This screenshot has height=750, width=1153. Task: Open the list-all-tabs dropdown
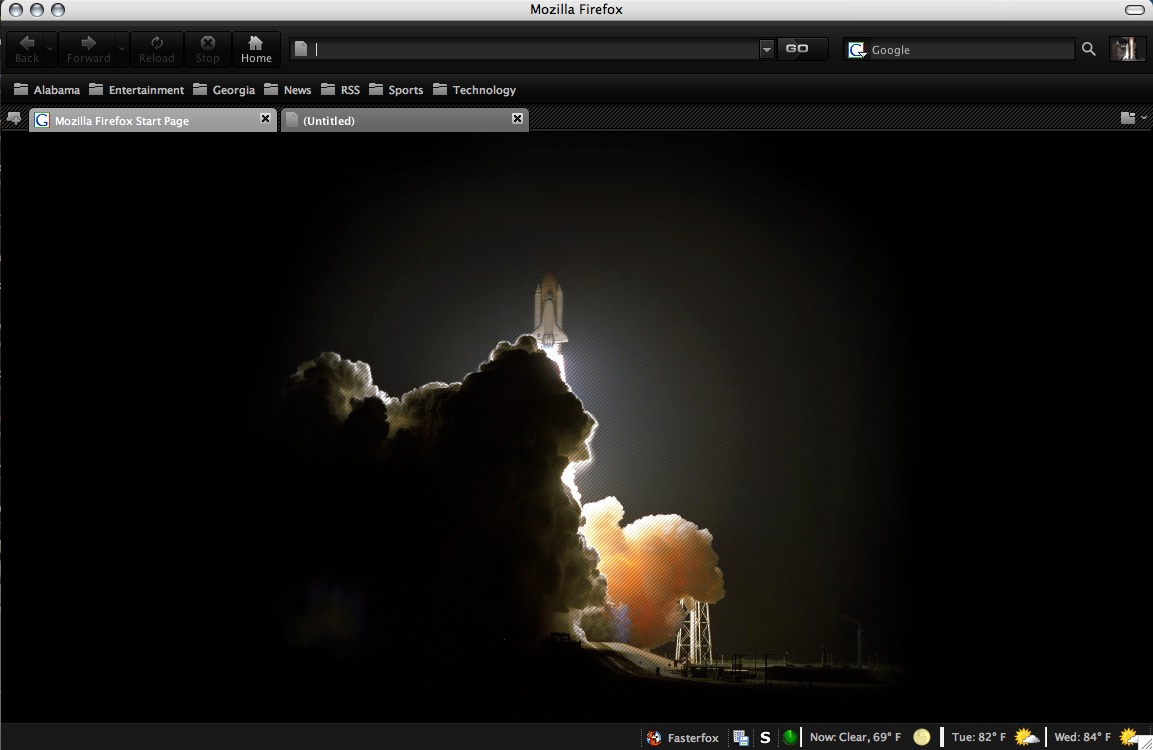[x=1133, y=118]
